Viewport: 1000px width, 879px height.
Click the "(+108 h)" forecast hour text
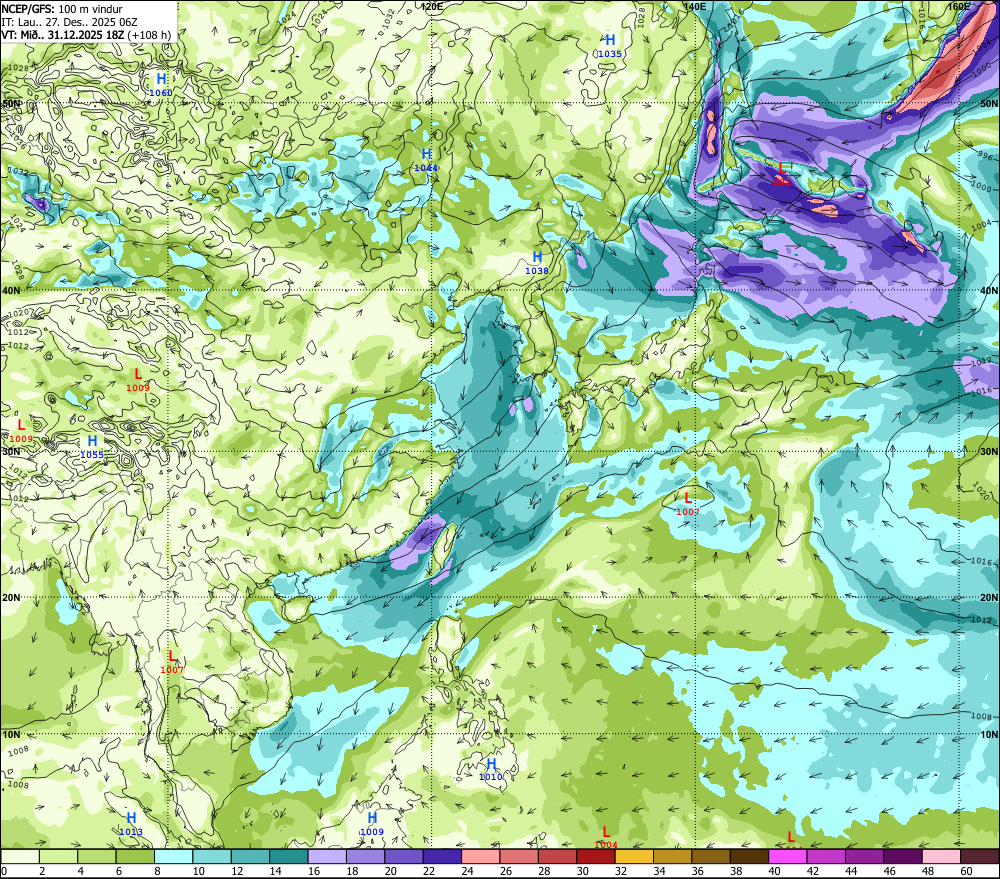tap(150, 34)
